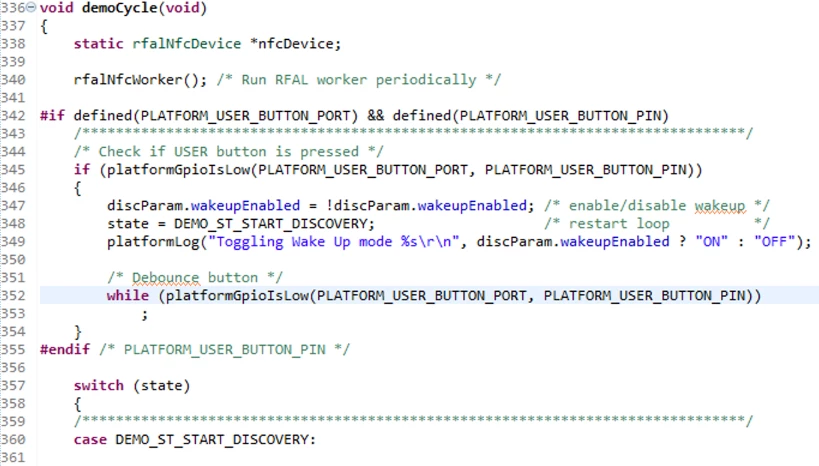
Task: Click the "Check if USER button" comment
Action: coord(228,152)
